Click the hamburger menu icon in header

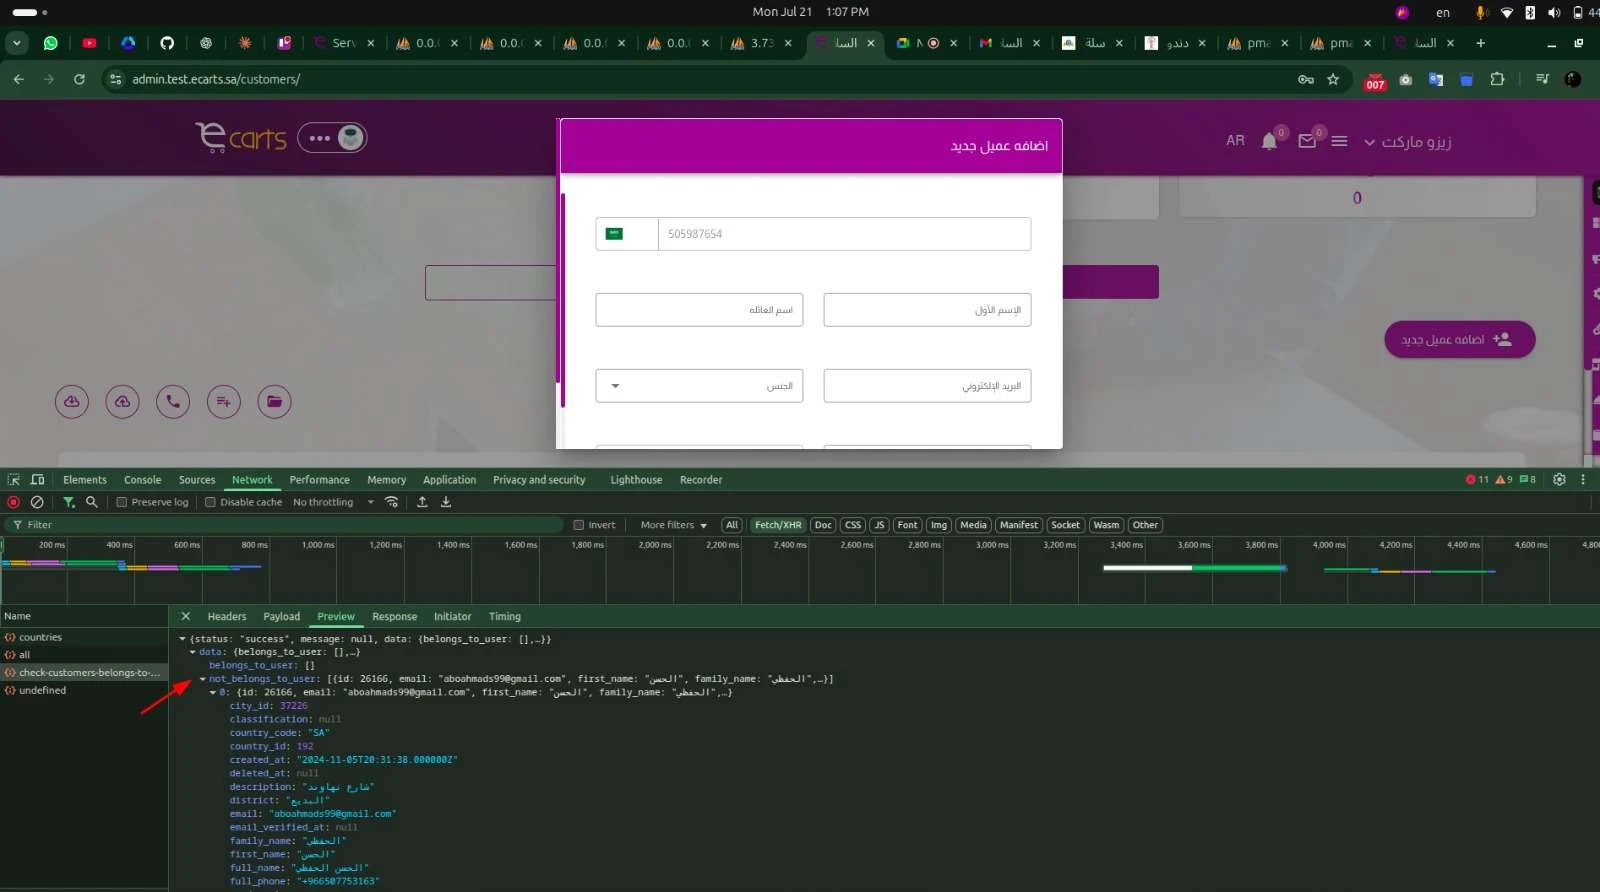(1340, 141)
